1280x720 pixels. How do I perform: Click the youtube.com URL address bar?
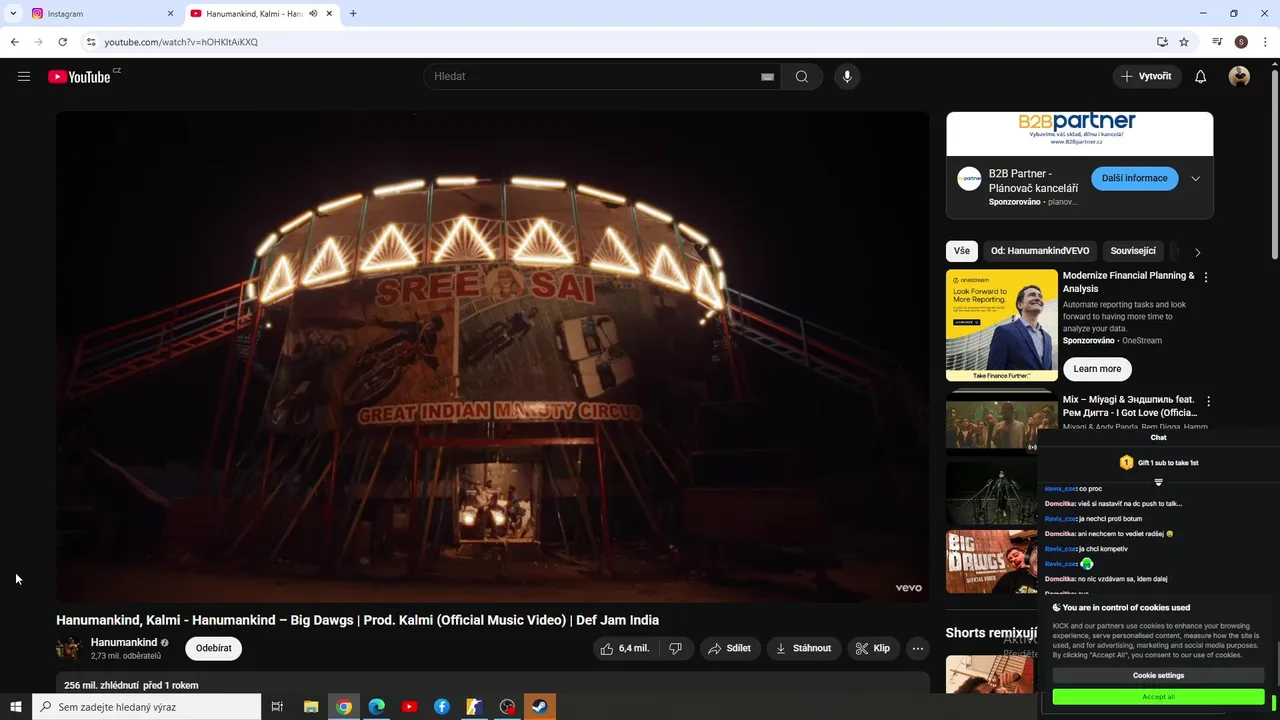coord(181,42)
